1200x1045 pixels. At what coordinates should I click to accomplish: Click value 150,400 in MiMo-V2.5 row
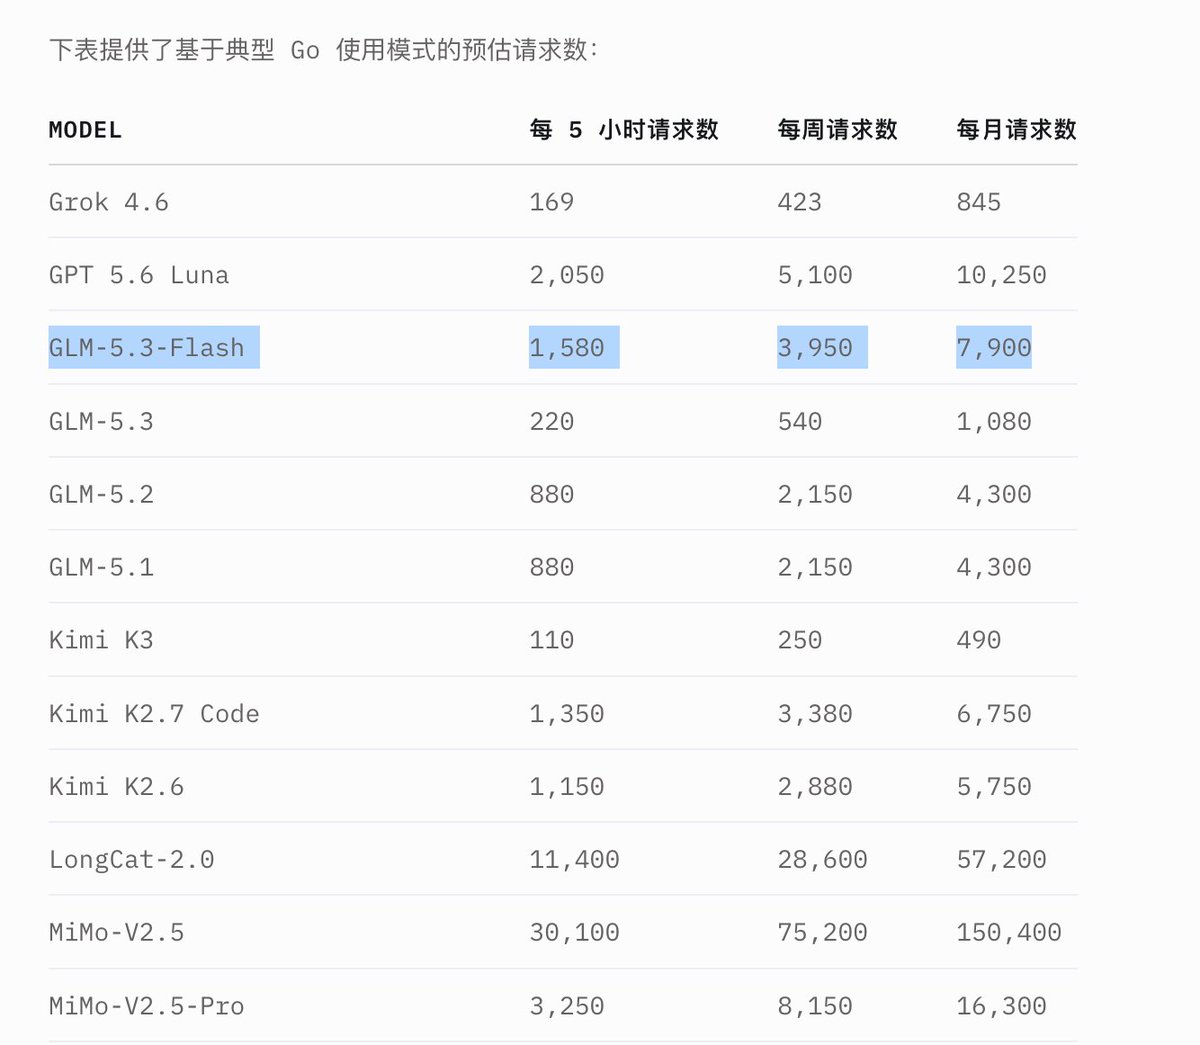1008,933
